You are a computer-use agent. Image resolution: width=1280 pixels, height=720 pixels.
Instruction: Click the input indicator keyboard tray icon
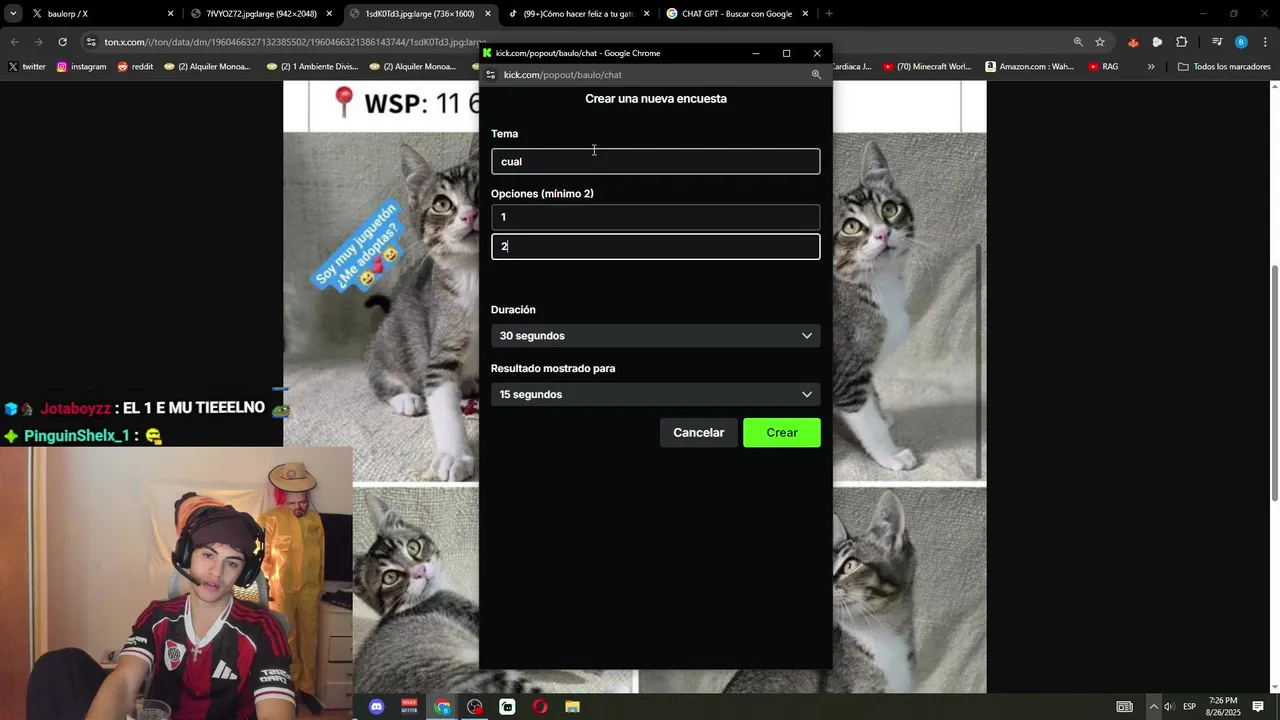pyautogui.click(x=1125, y=707)
